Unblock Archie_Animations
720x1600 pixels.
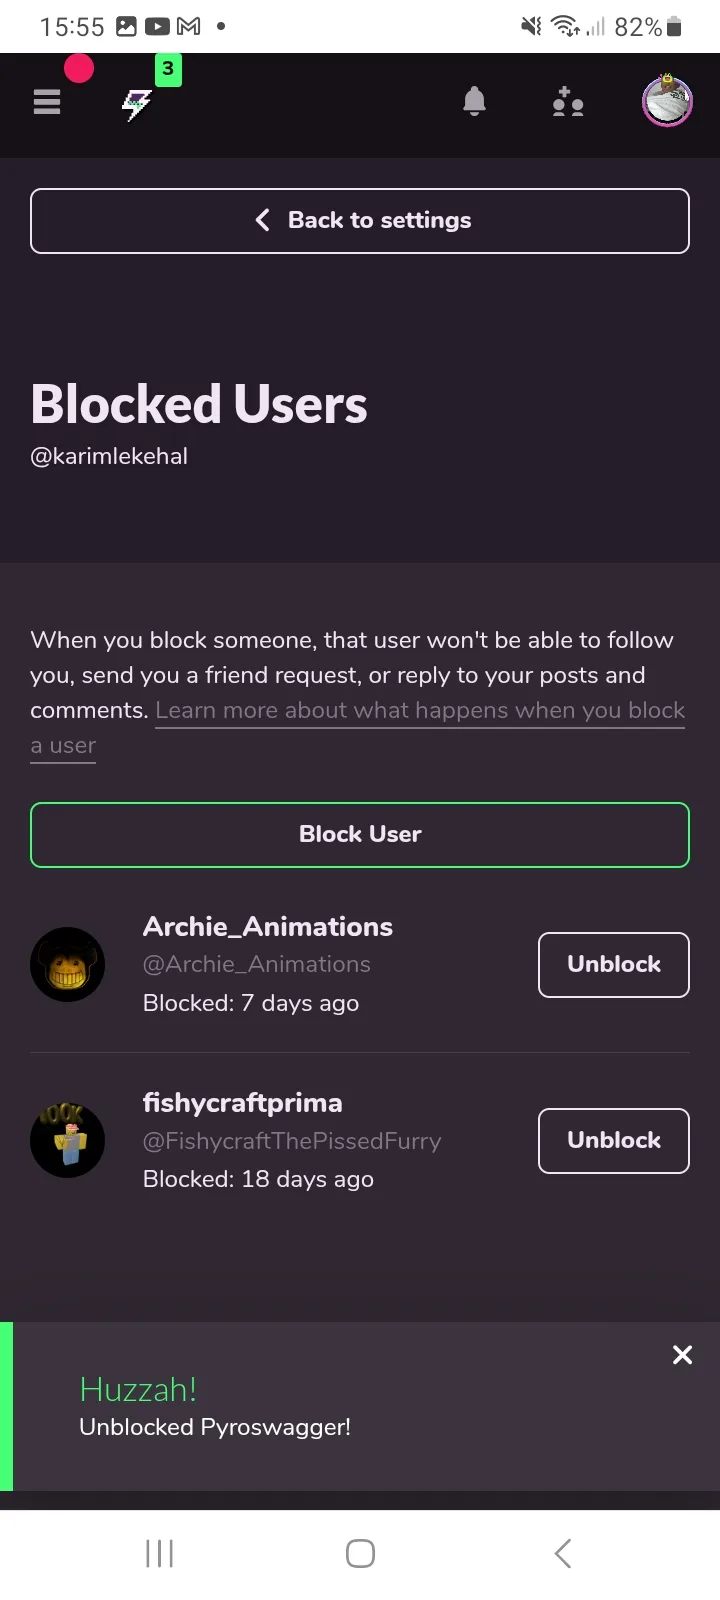[x=614, y=965]
